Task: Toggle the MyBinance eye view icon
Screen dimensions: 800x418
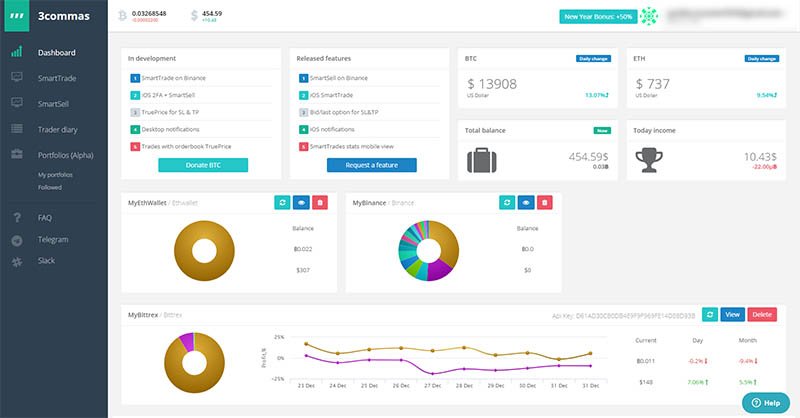Action: (526, 203)
